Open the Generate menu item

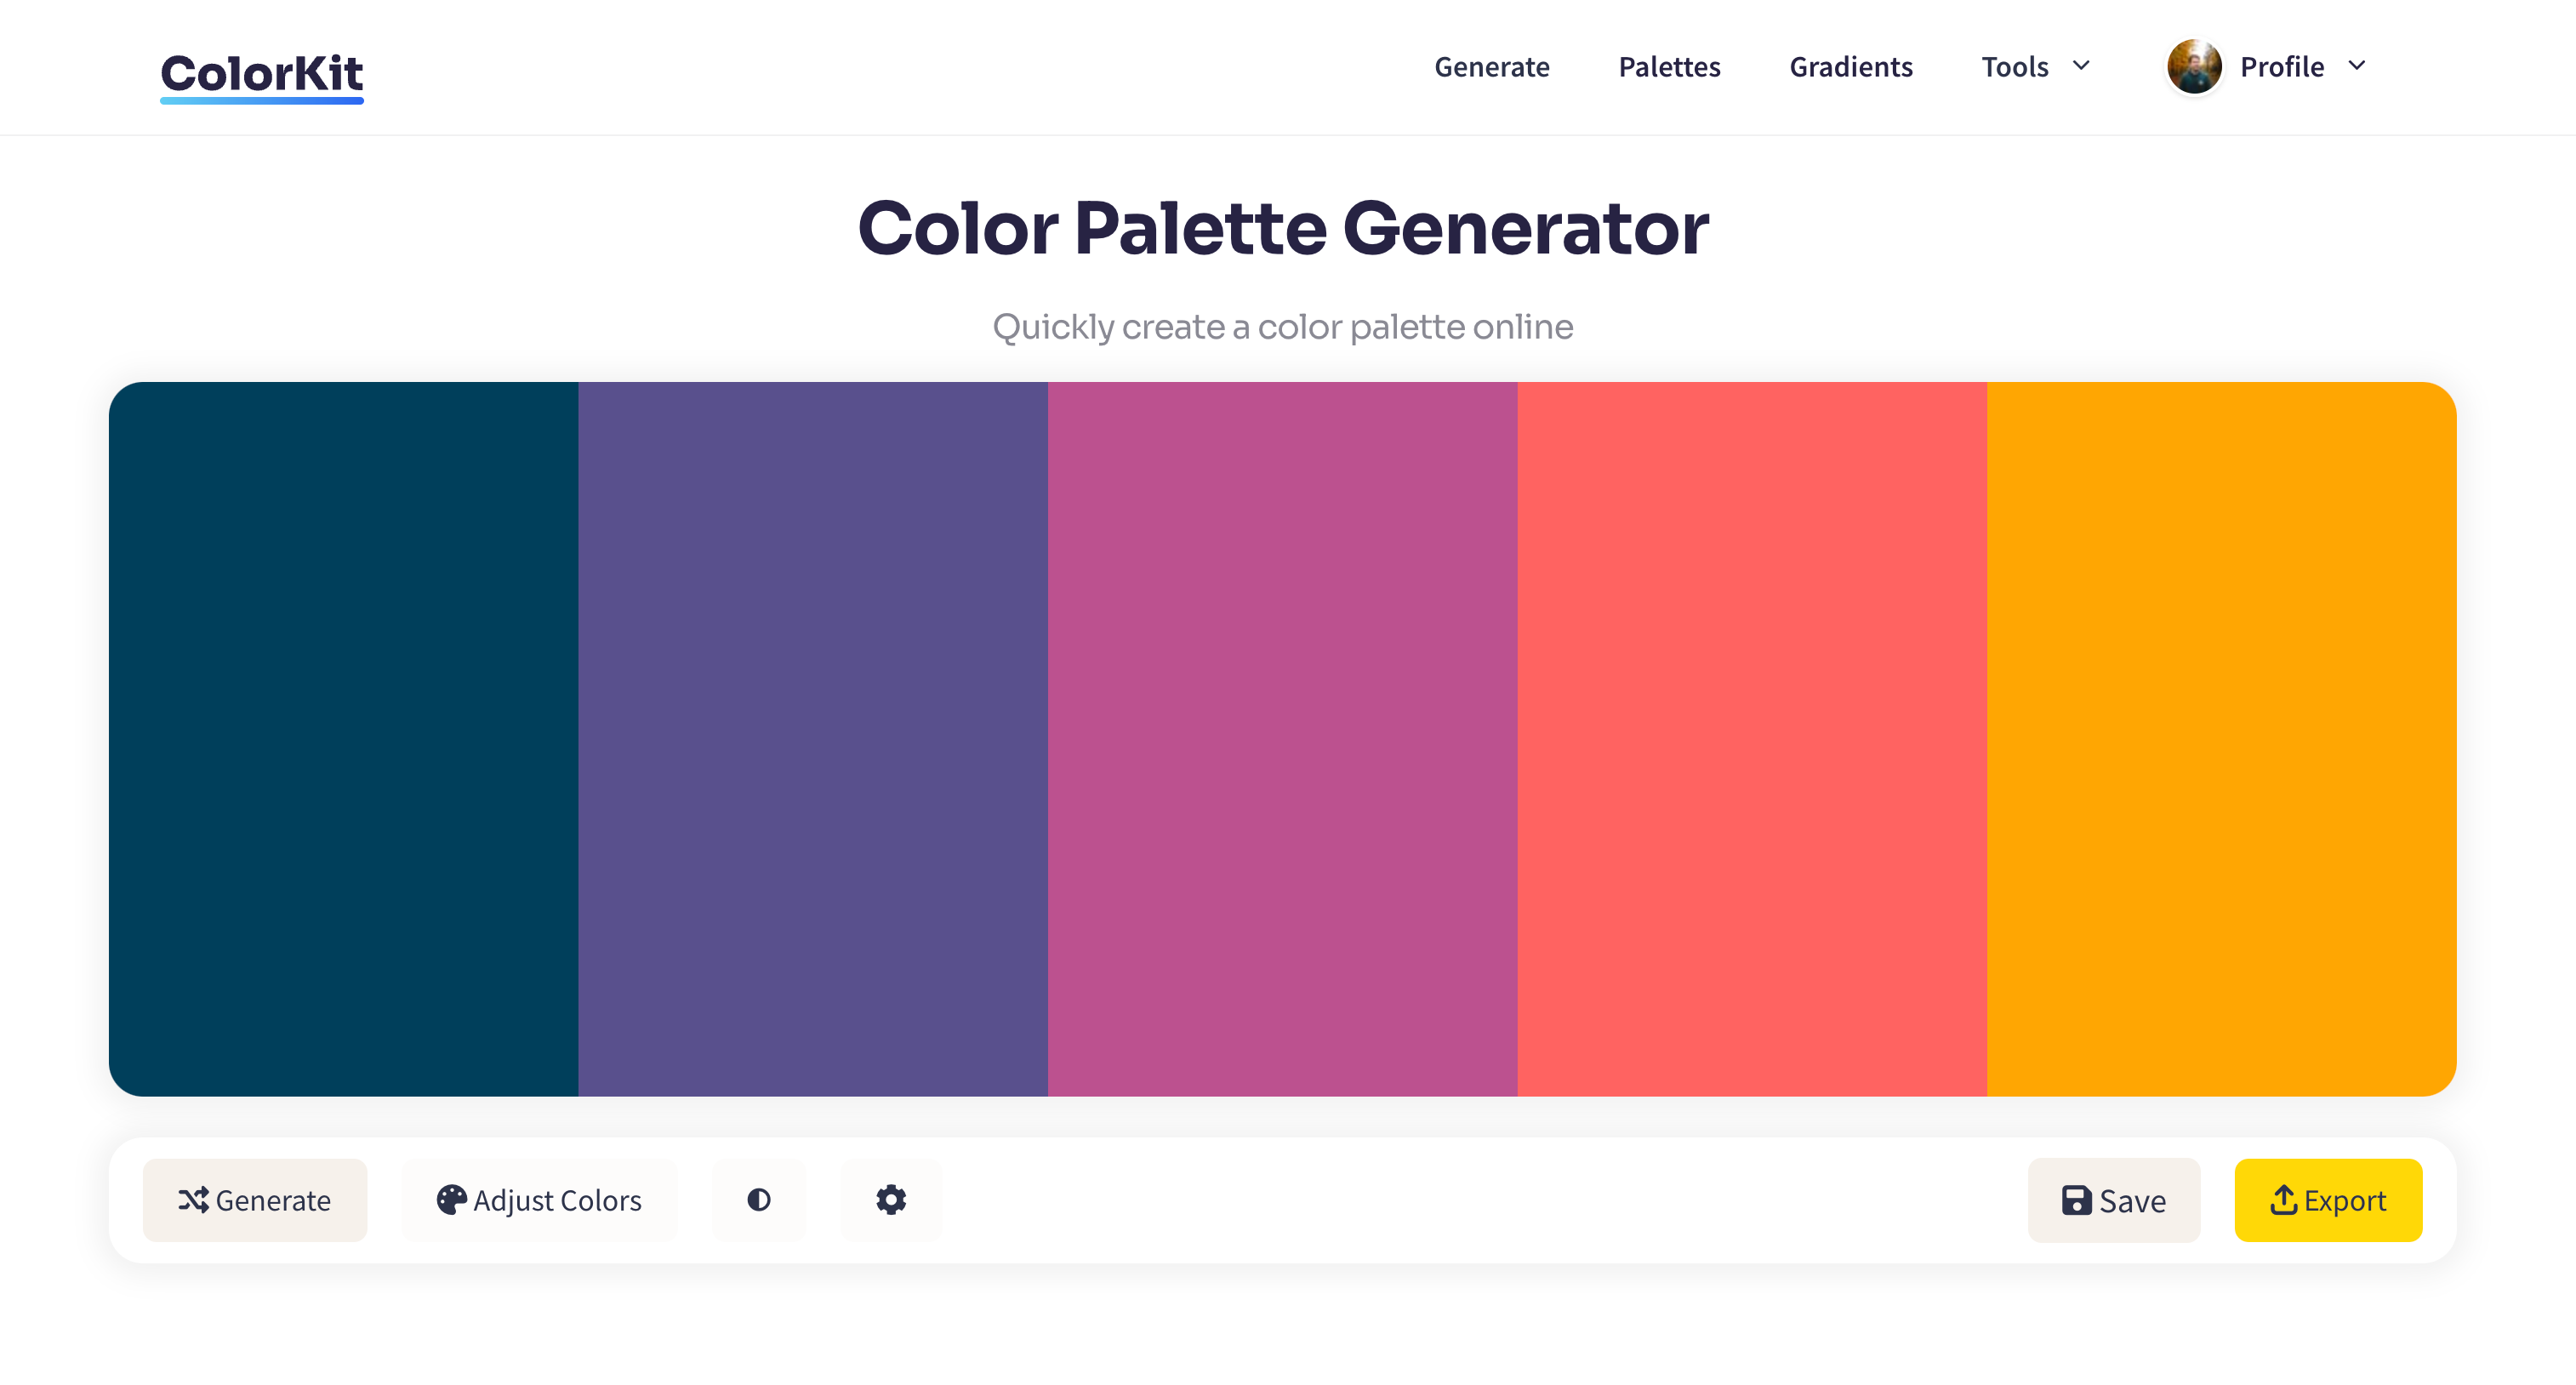tap(1493, 68)
